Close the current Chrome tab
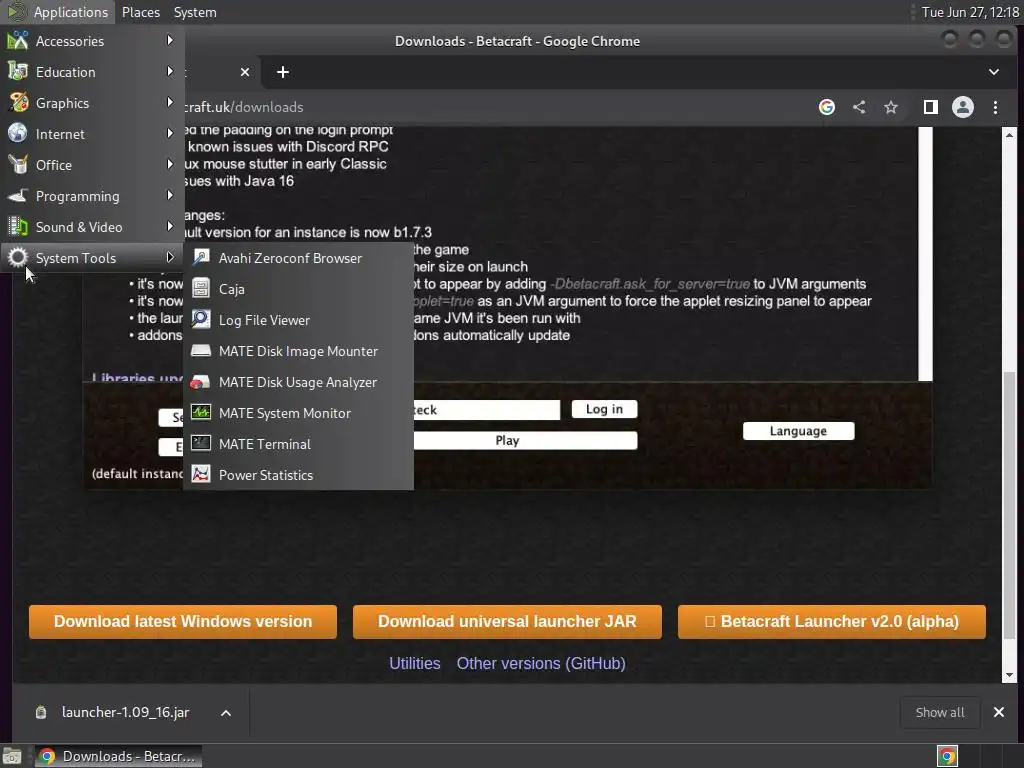 [x=245, y=72]
